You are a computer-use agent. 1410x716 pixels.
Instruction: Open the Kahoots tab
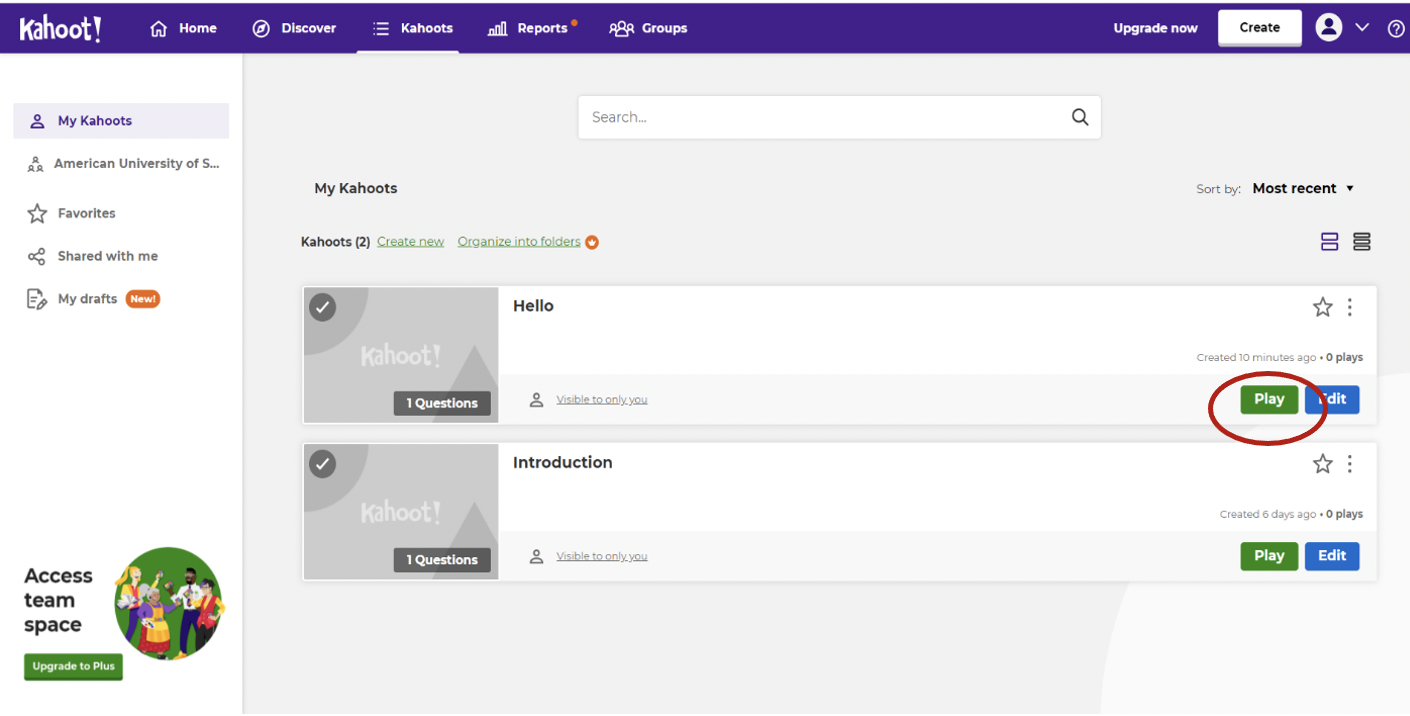tap(412, 28)
